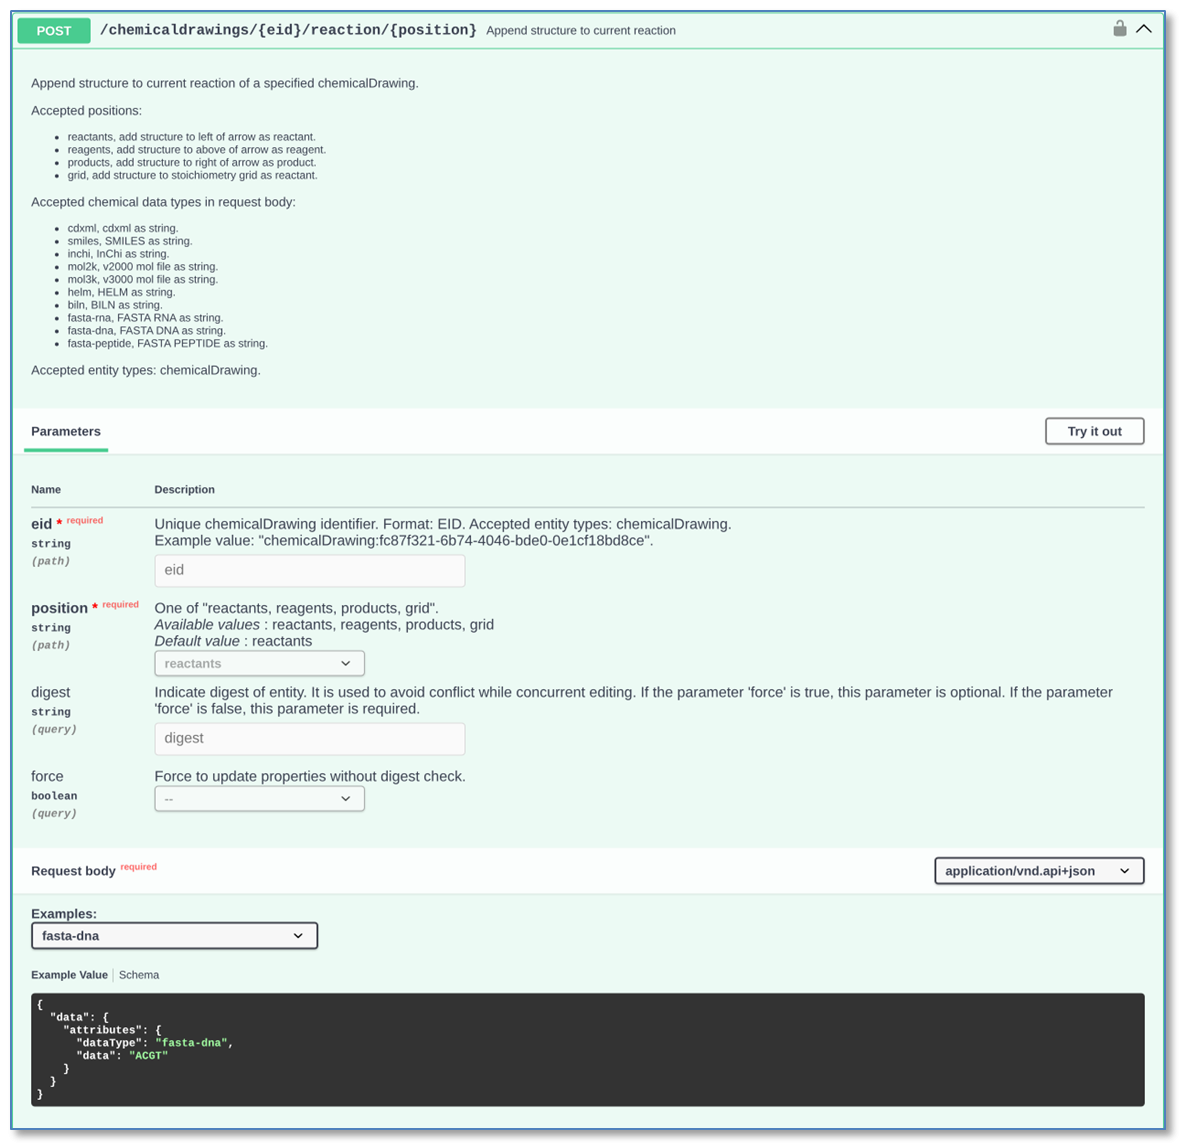Click the 'fasta-dna, FASTA DNA as string.' bullet
The height and width of the screenshot is (1148, 1184).
click(x=146, y=331)
